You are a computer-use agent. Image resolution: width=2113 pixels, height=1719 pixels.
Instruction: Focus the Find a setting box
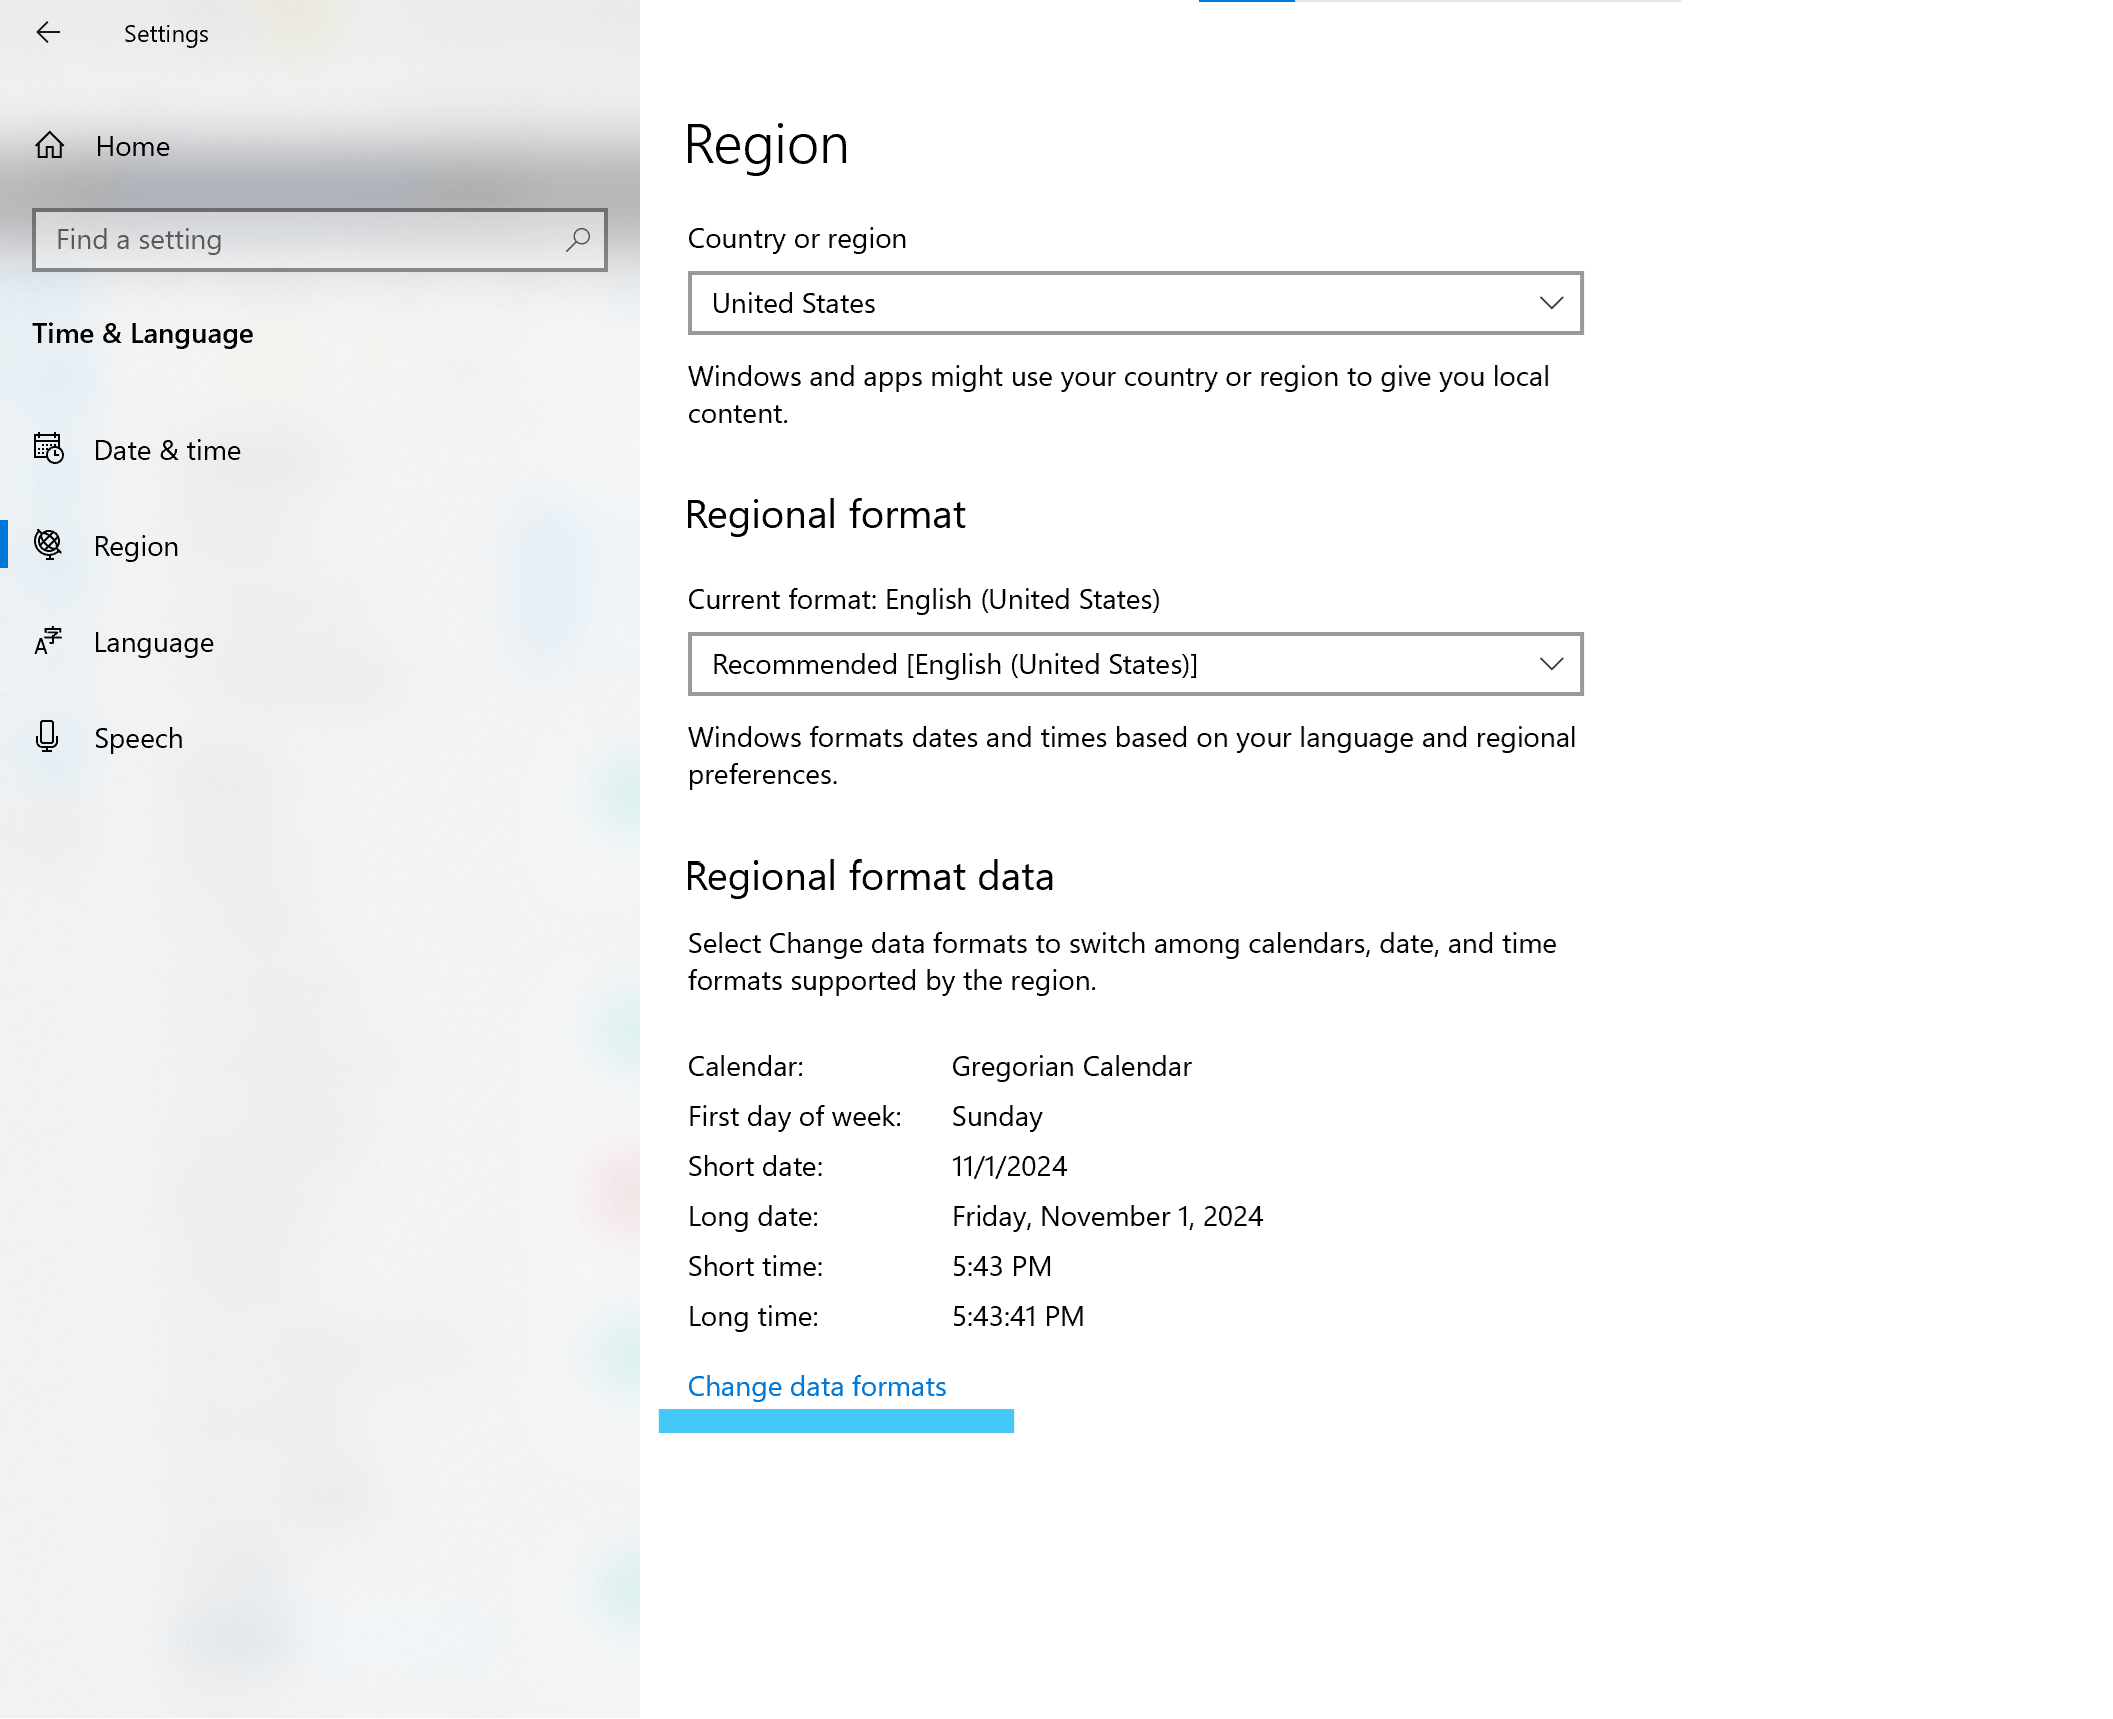(x=300, y=240)
